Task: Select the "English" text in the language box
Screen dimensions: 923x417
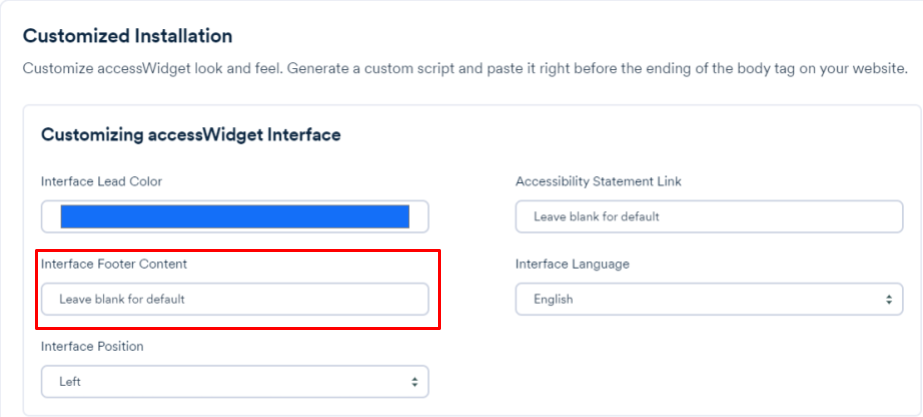Action: 553,299
